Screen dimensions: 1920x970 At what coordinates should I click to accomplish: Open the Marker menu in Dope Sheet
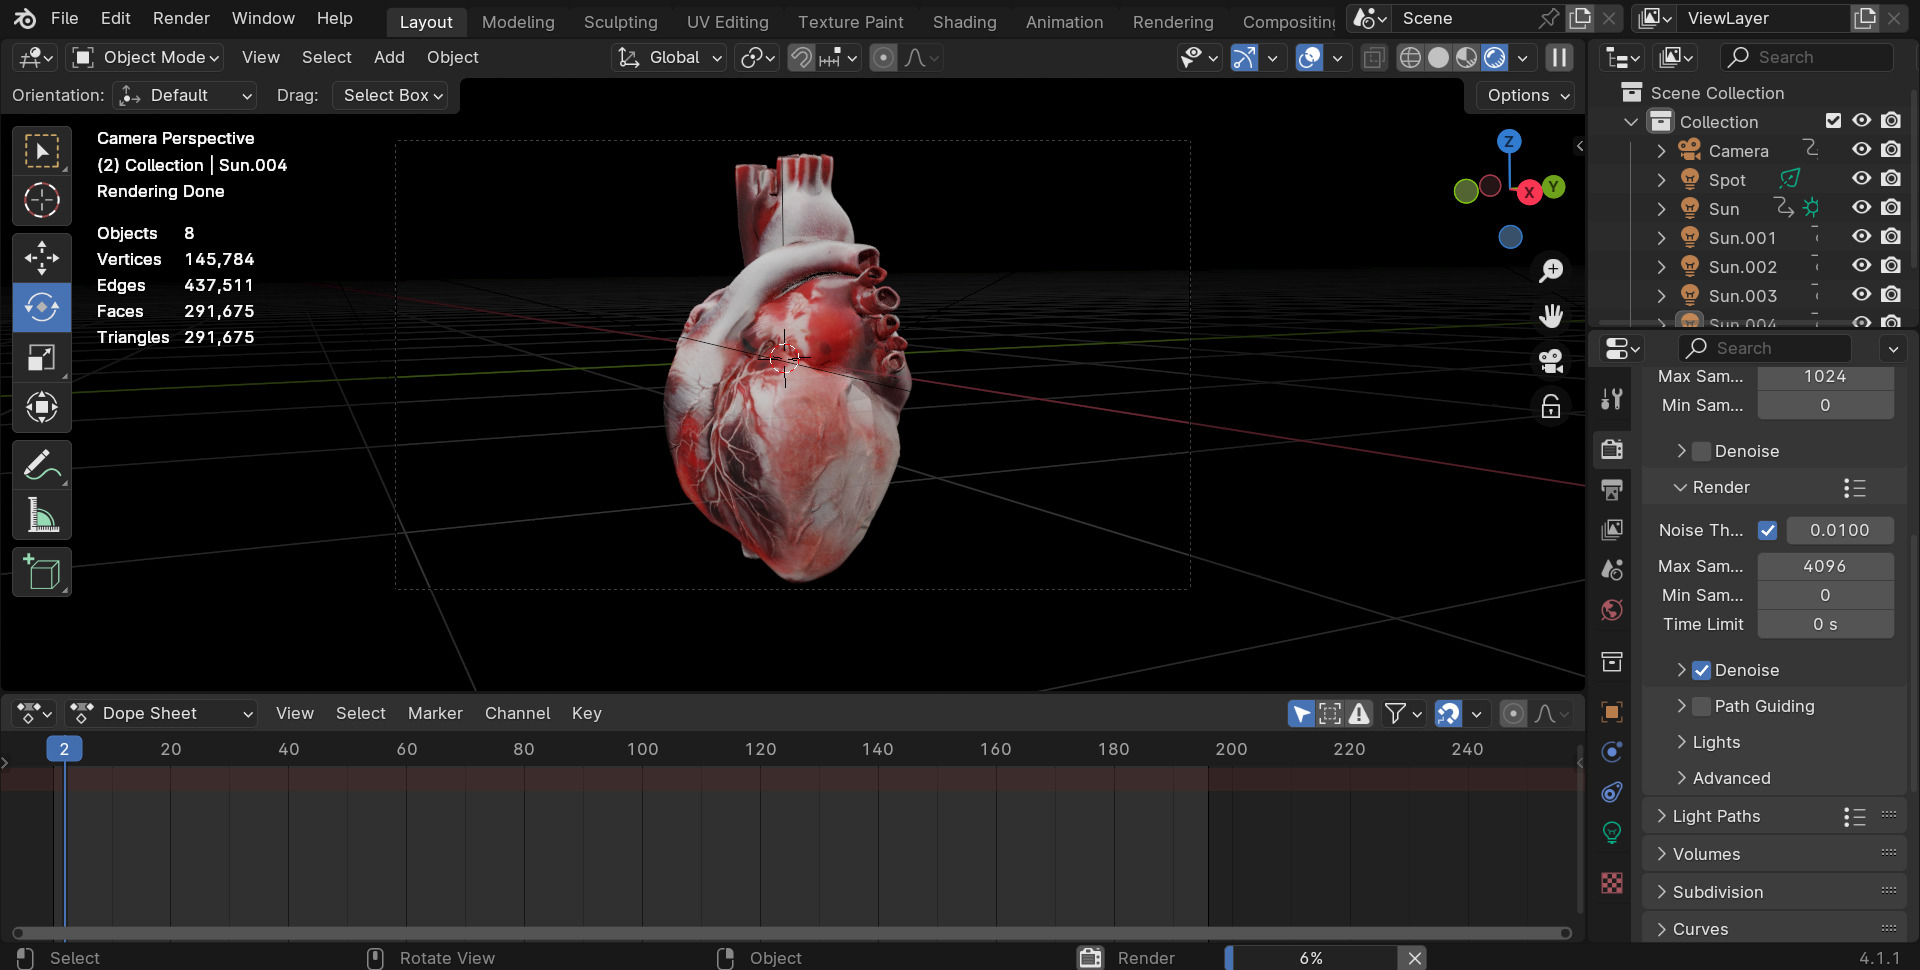(435, 713)
